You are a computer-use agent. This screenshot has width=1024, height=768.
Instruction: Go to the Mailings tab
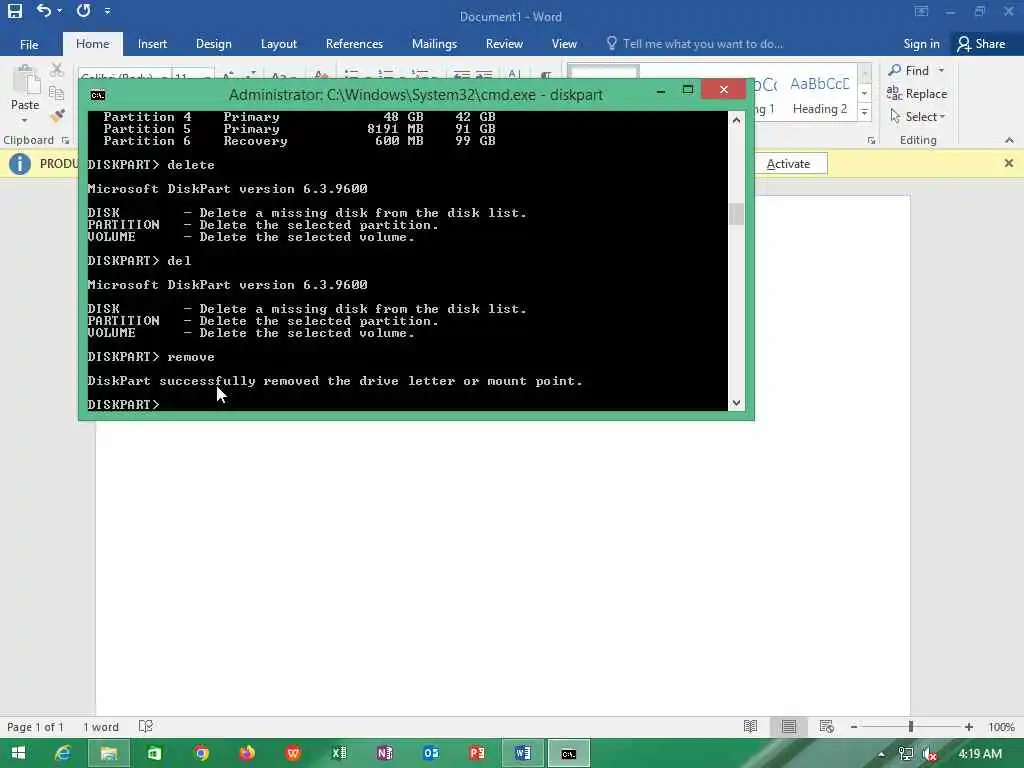coord(434,44)
